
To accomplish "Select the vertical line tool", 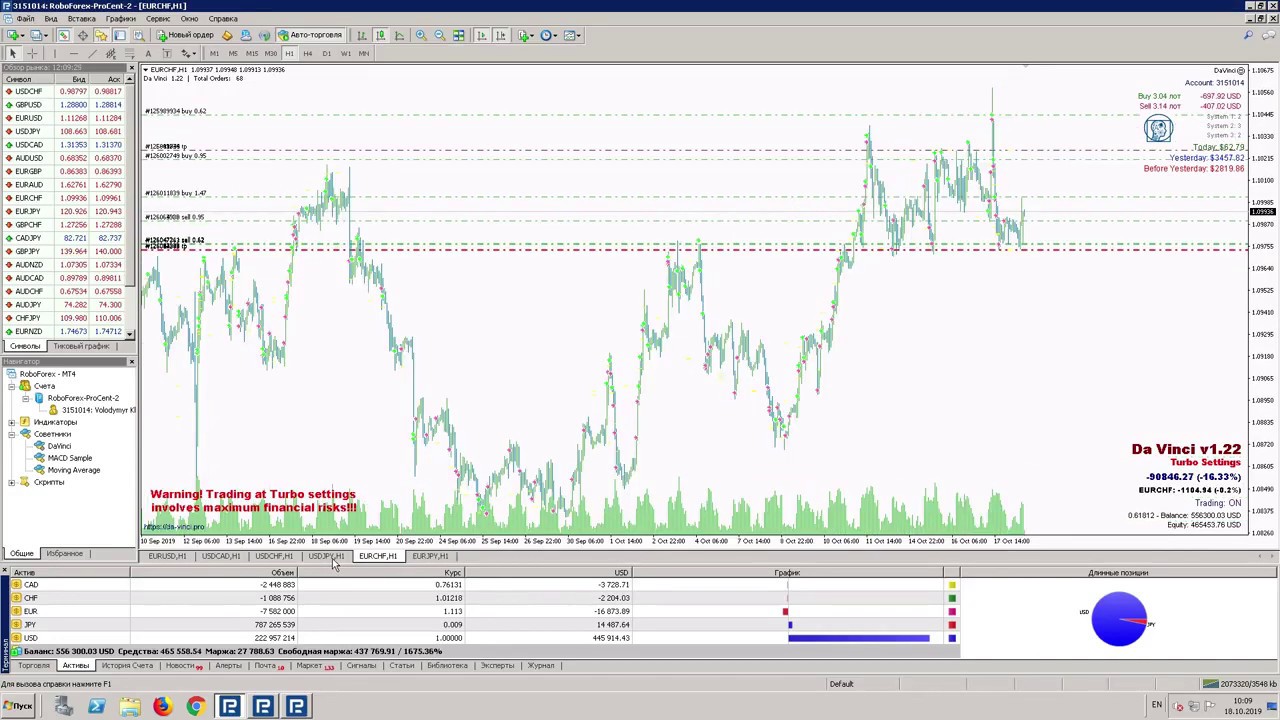I will (x=54, y=53).
